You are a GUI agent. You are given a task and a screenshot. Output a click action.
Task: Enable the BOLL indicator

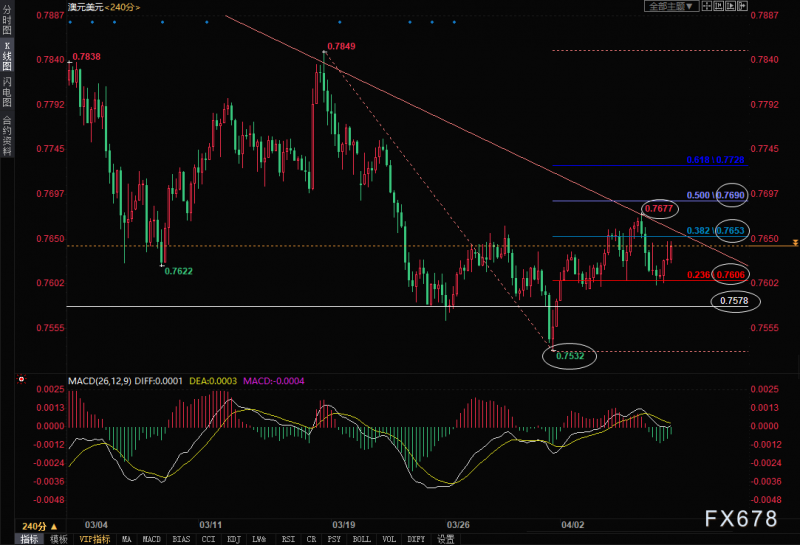click(362, 539)
